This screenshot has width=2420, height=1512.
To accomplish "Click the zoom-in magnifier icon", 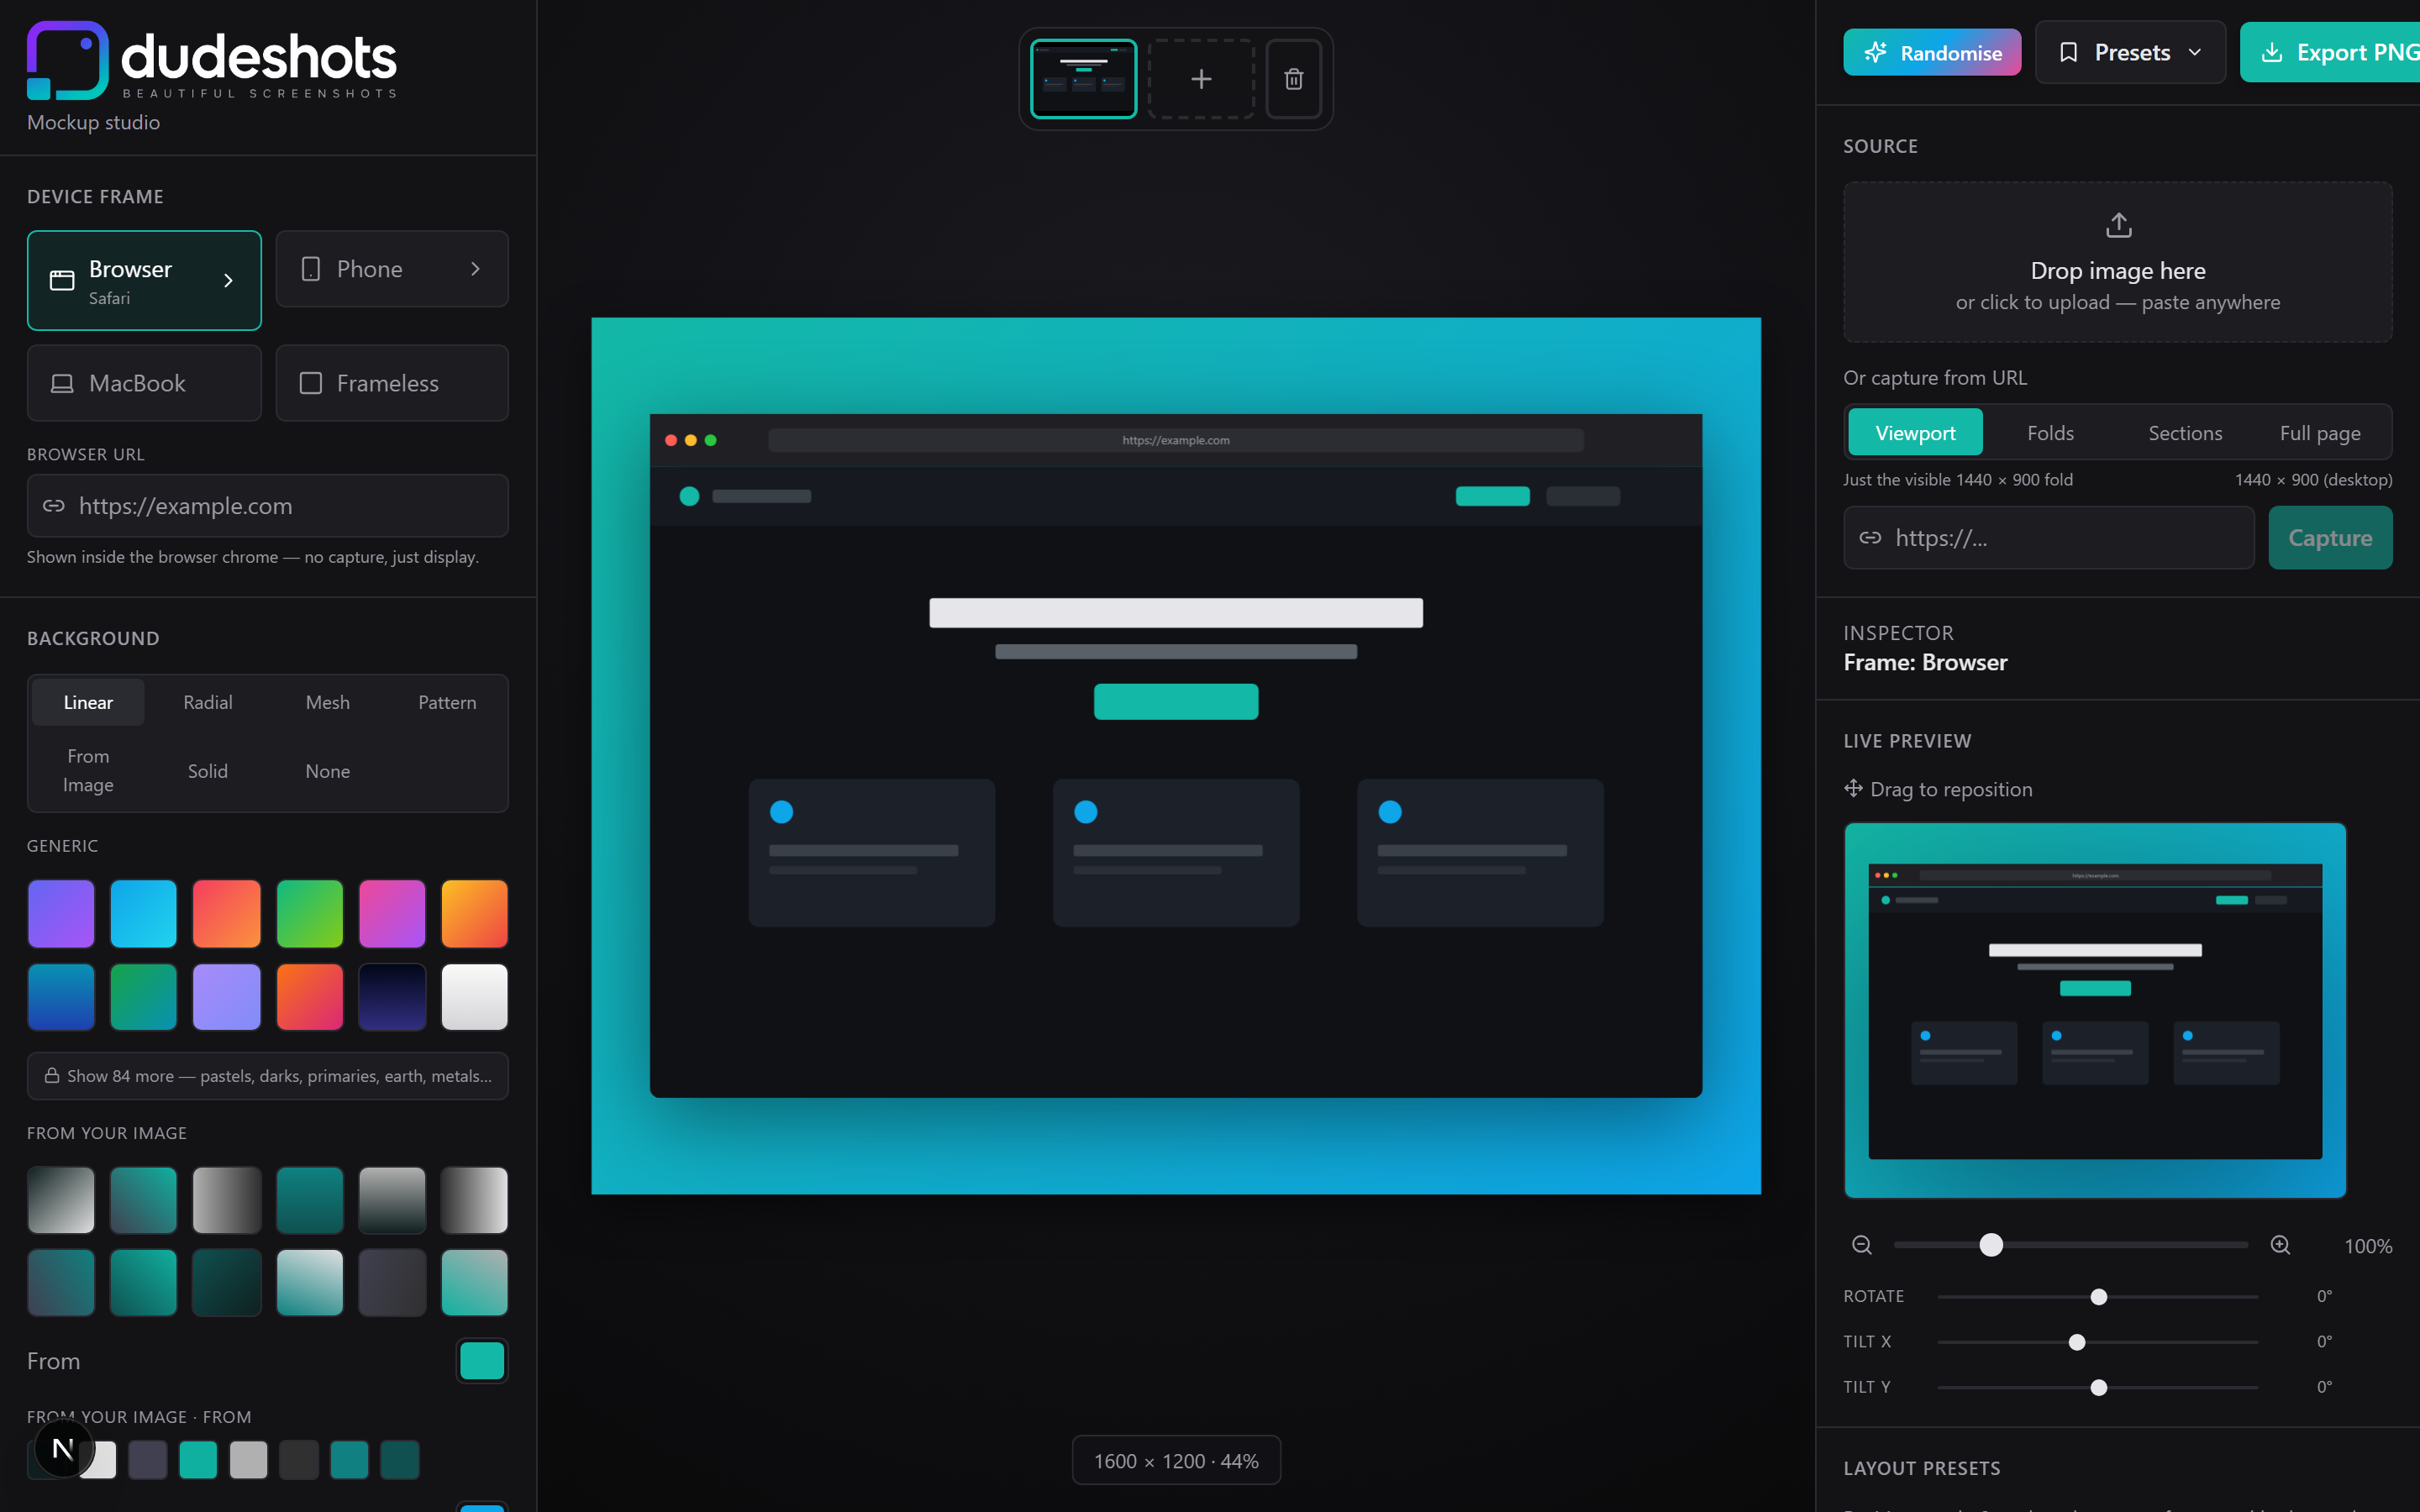I will (x=2280, y=1245).
